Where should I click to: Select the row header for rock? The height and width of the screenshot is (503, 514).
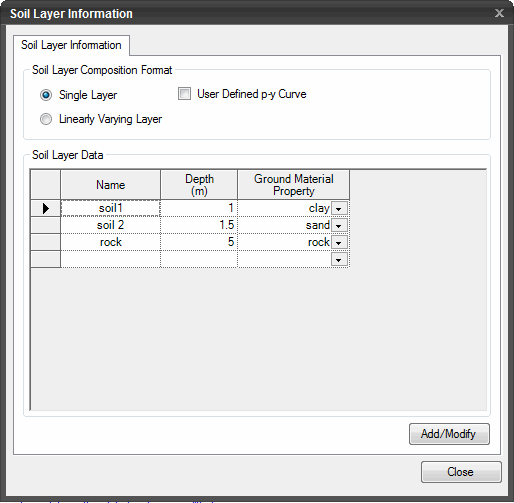coord(46,242)
